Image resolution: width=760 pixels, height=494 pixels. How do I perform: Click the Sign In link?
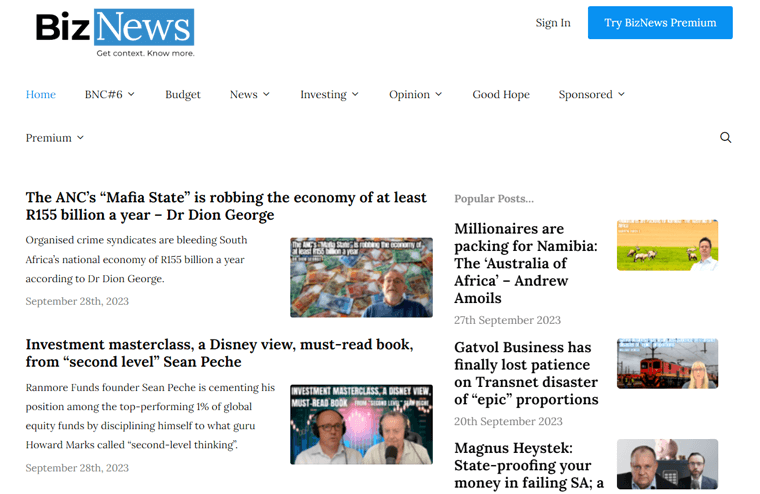(553, 23)
